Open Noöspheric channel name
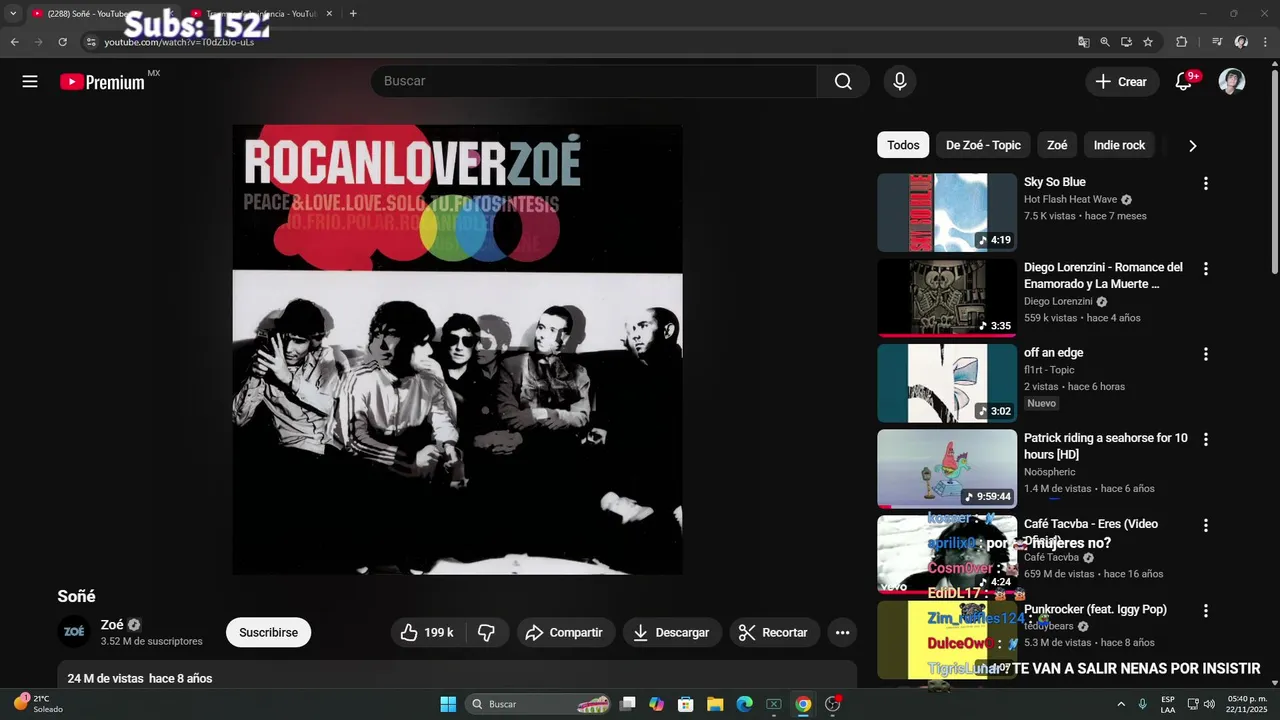1280x720 pixels. (x=1050, y=472)
